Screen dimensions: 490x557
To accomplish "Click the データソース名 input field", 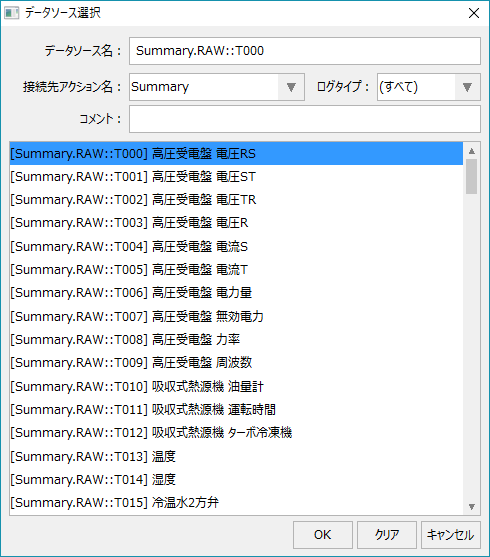I will [305, 51].
